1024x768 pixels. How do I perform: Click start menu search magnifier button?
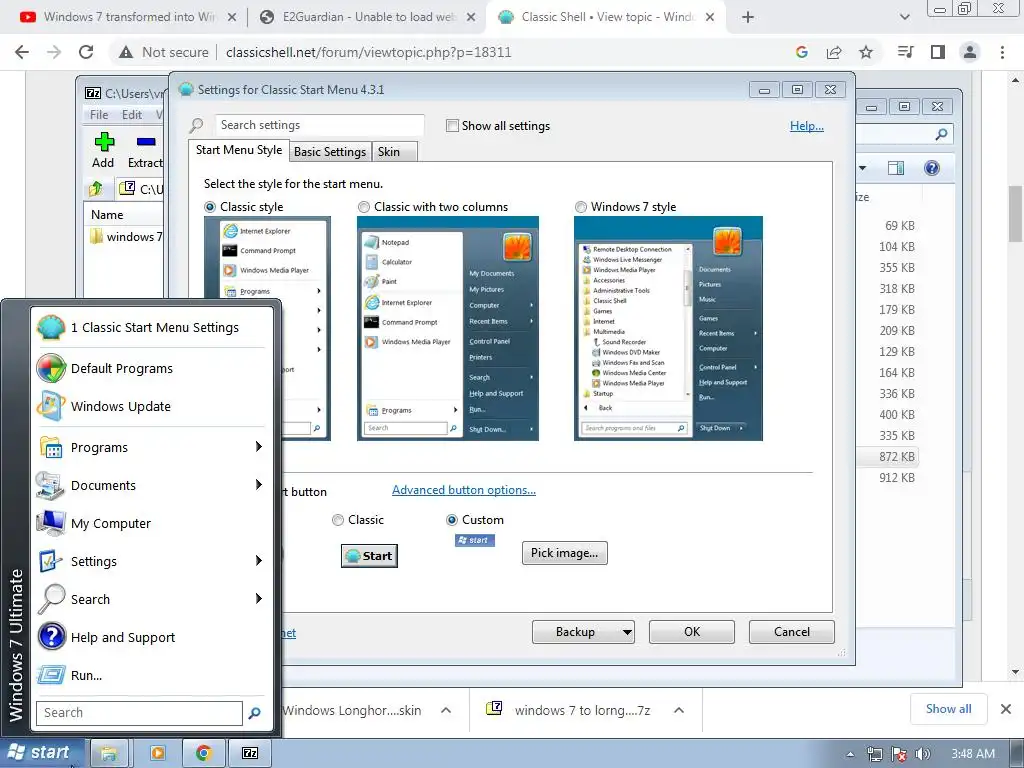coord(254,712)
